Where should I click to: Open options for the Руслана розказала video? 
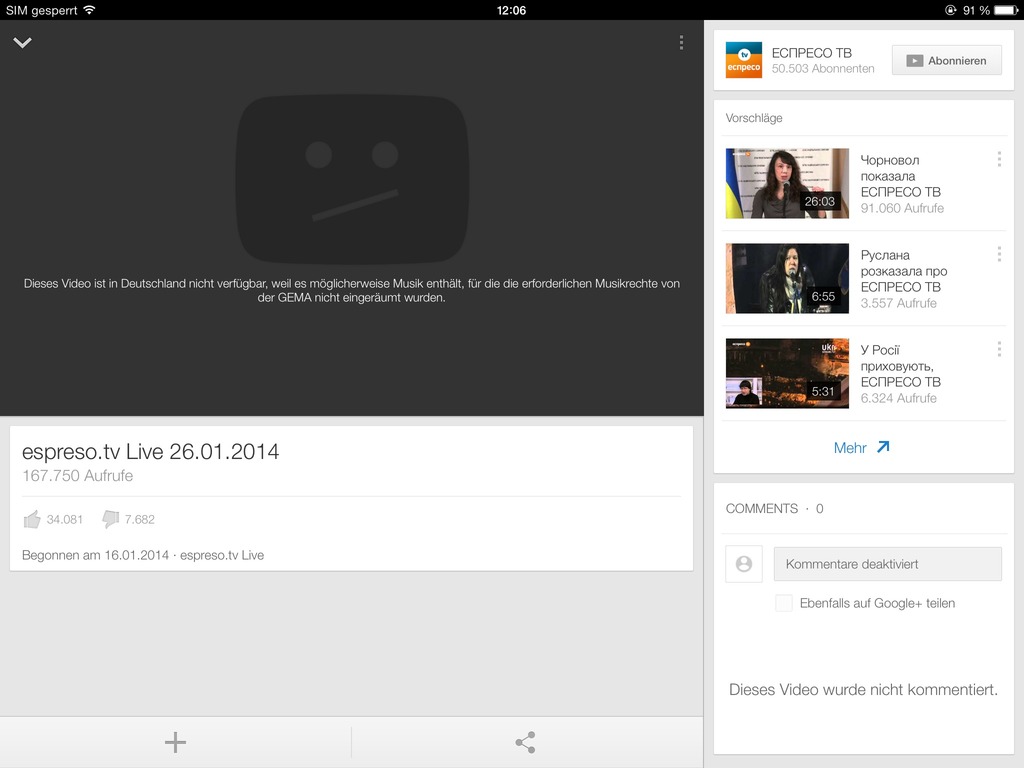tap(999, 254)
